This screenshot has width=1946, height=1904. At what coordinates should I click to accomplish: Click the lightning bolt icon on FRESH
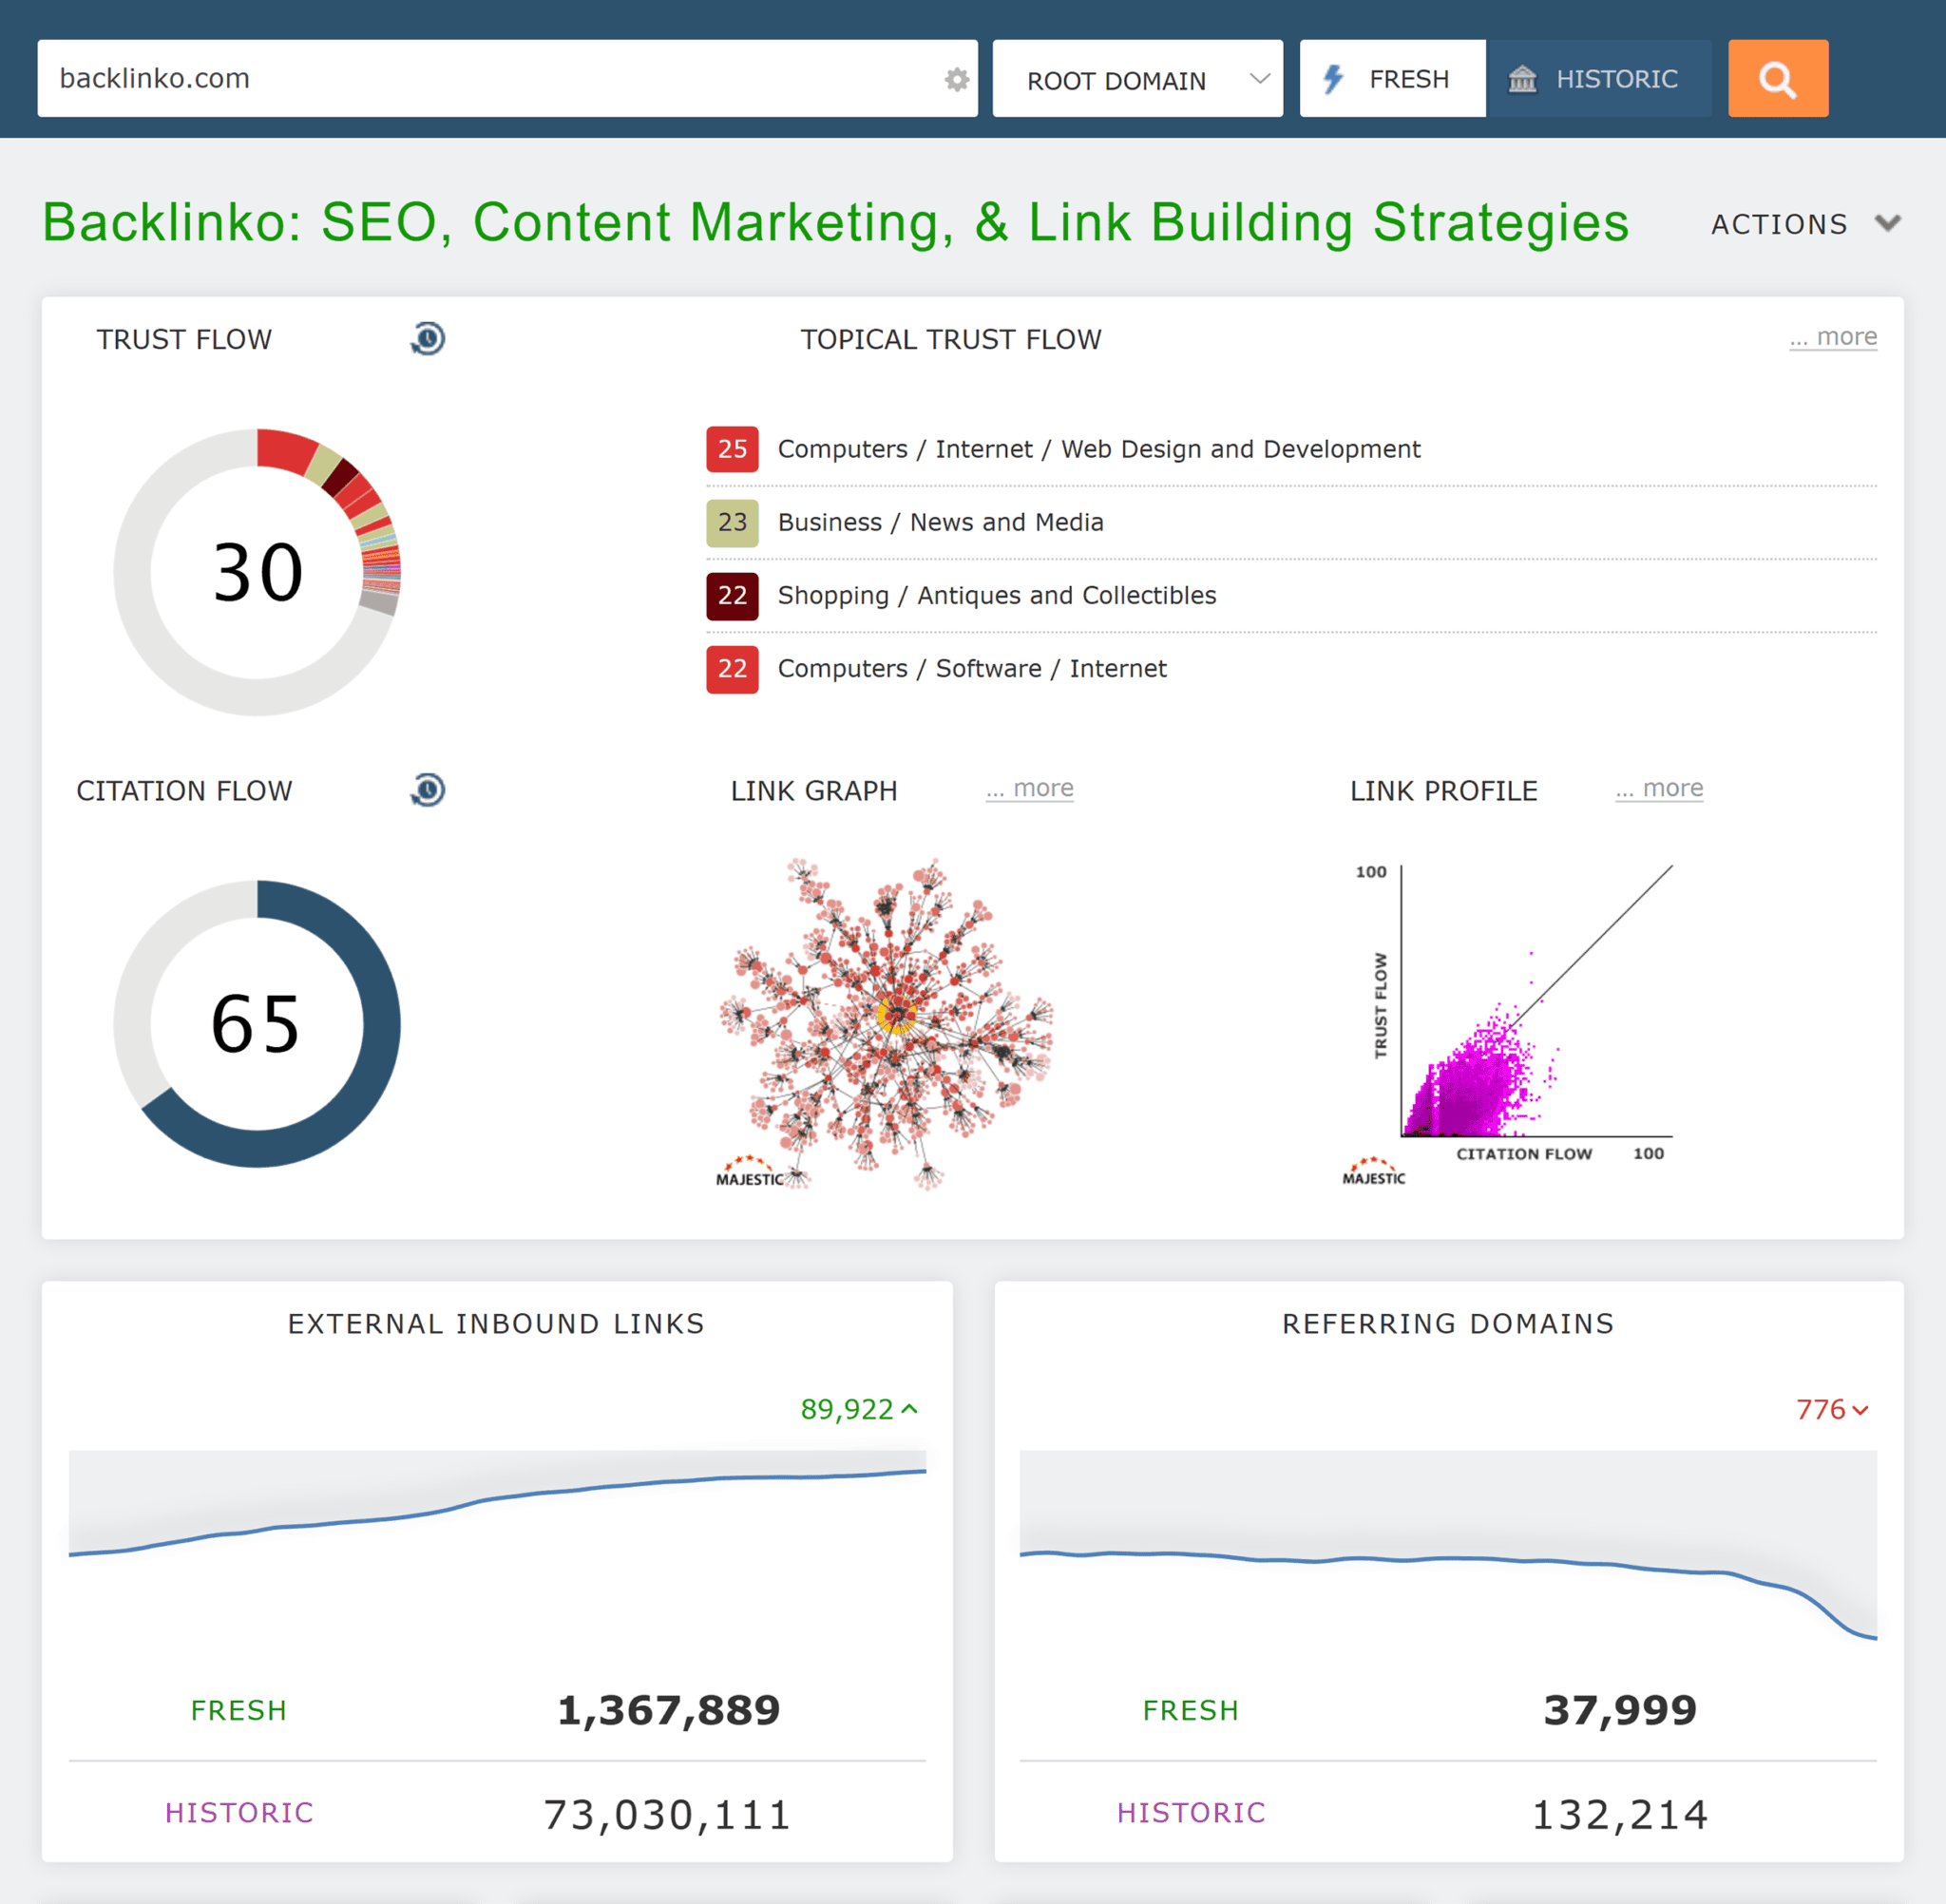(1335, 78)
